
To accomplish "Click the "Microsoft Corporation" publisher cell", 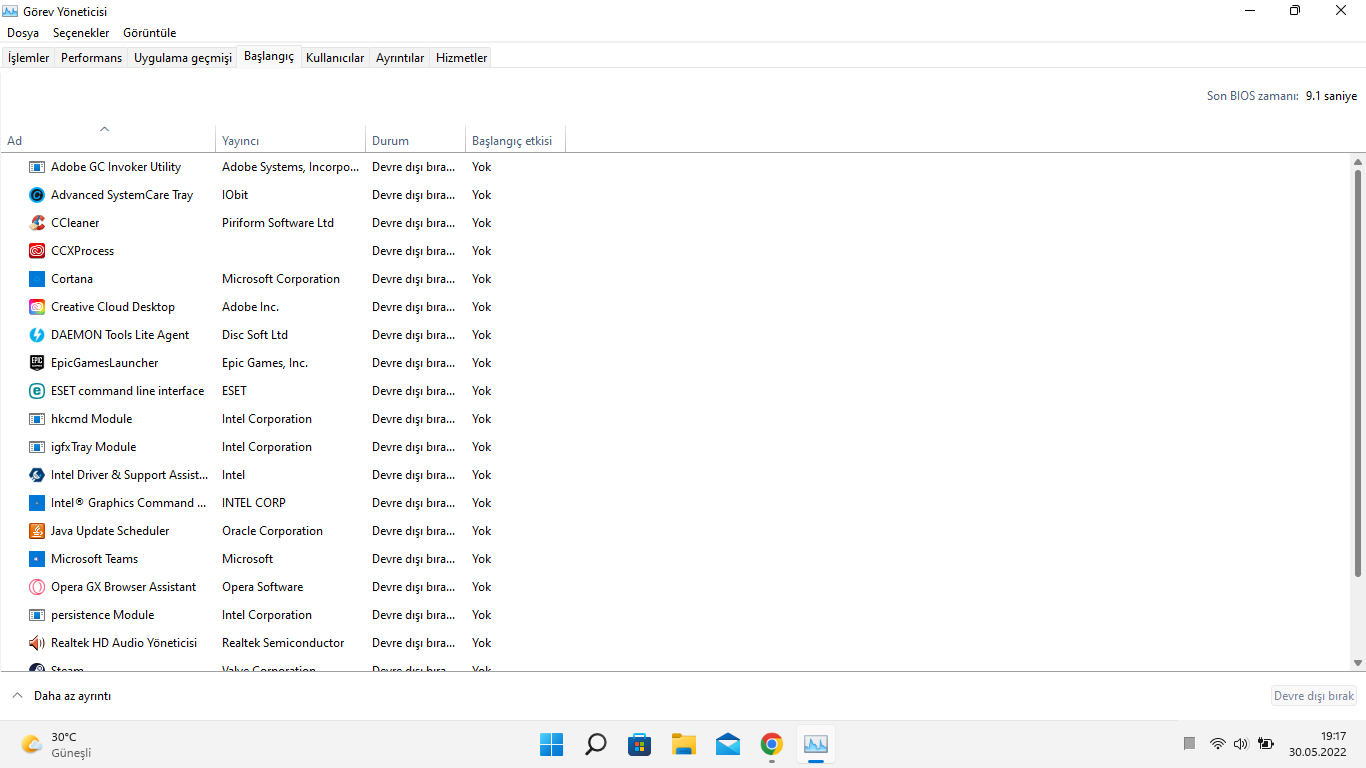I will click(281, 279).
